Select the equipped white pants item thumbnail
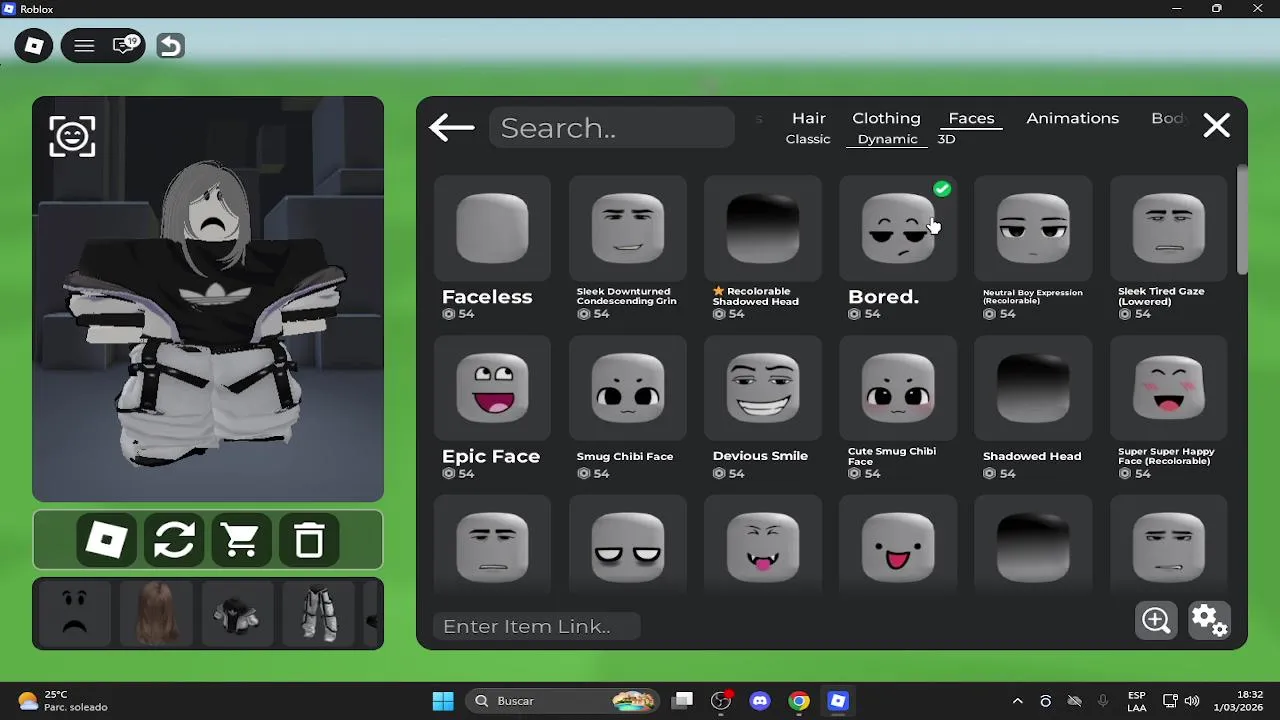This screenshot has width=1280, height=720. (320, 613)
